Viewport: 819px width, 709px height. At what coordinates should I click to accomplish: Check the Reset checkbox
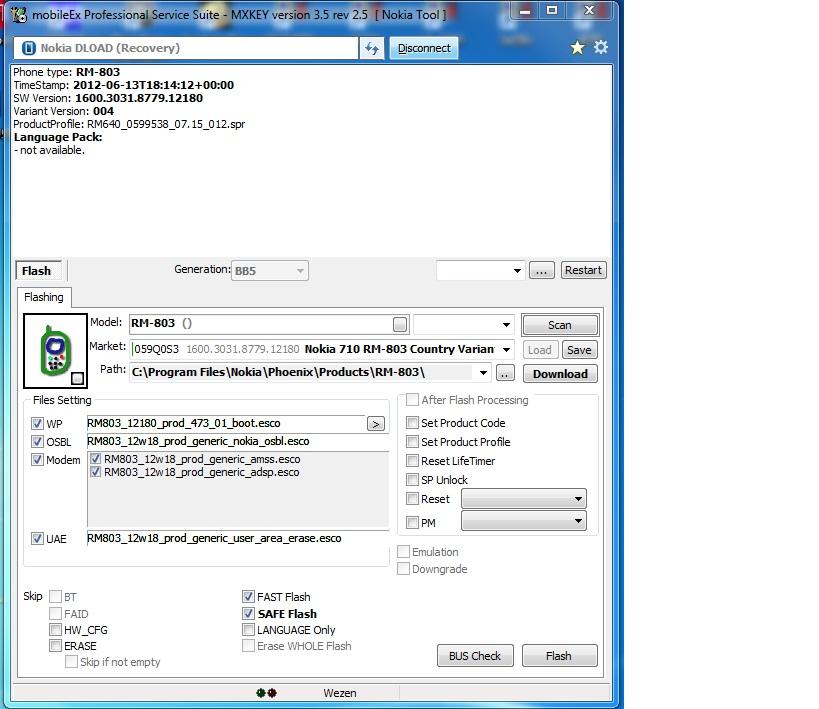tap(412, 499)
